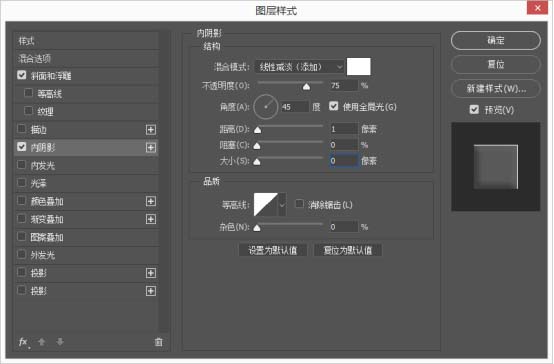Click plus icon beside 颜色叠加
Viewport: 554px width, 364px height.
151,201
